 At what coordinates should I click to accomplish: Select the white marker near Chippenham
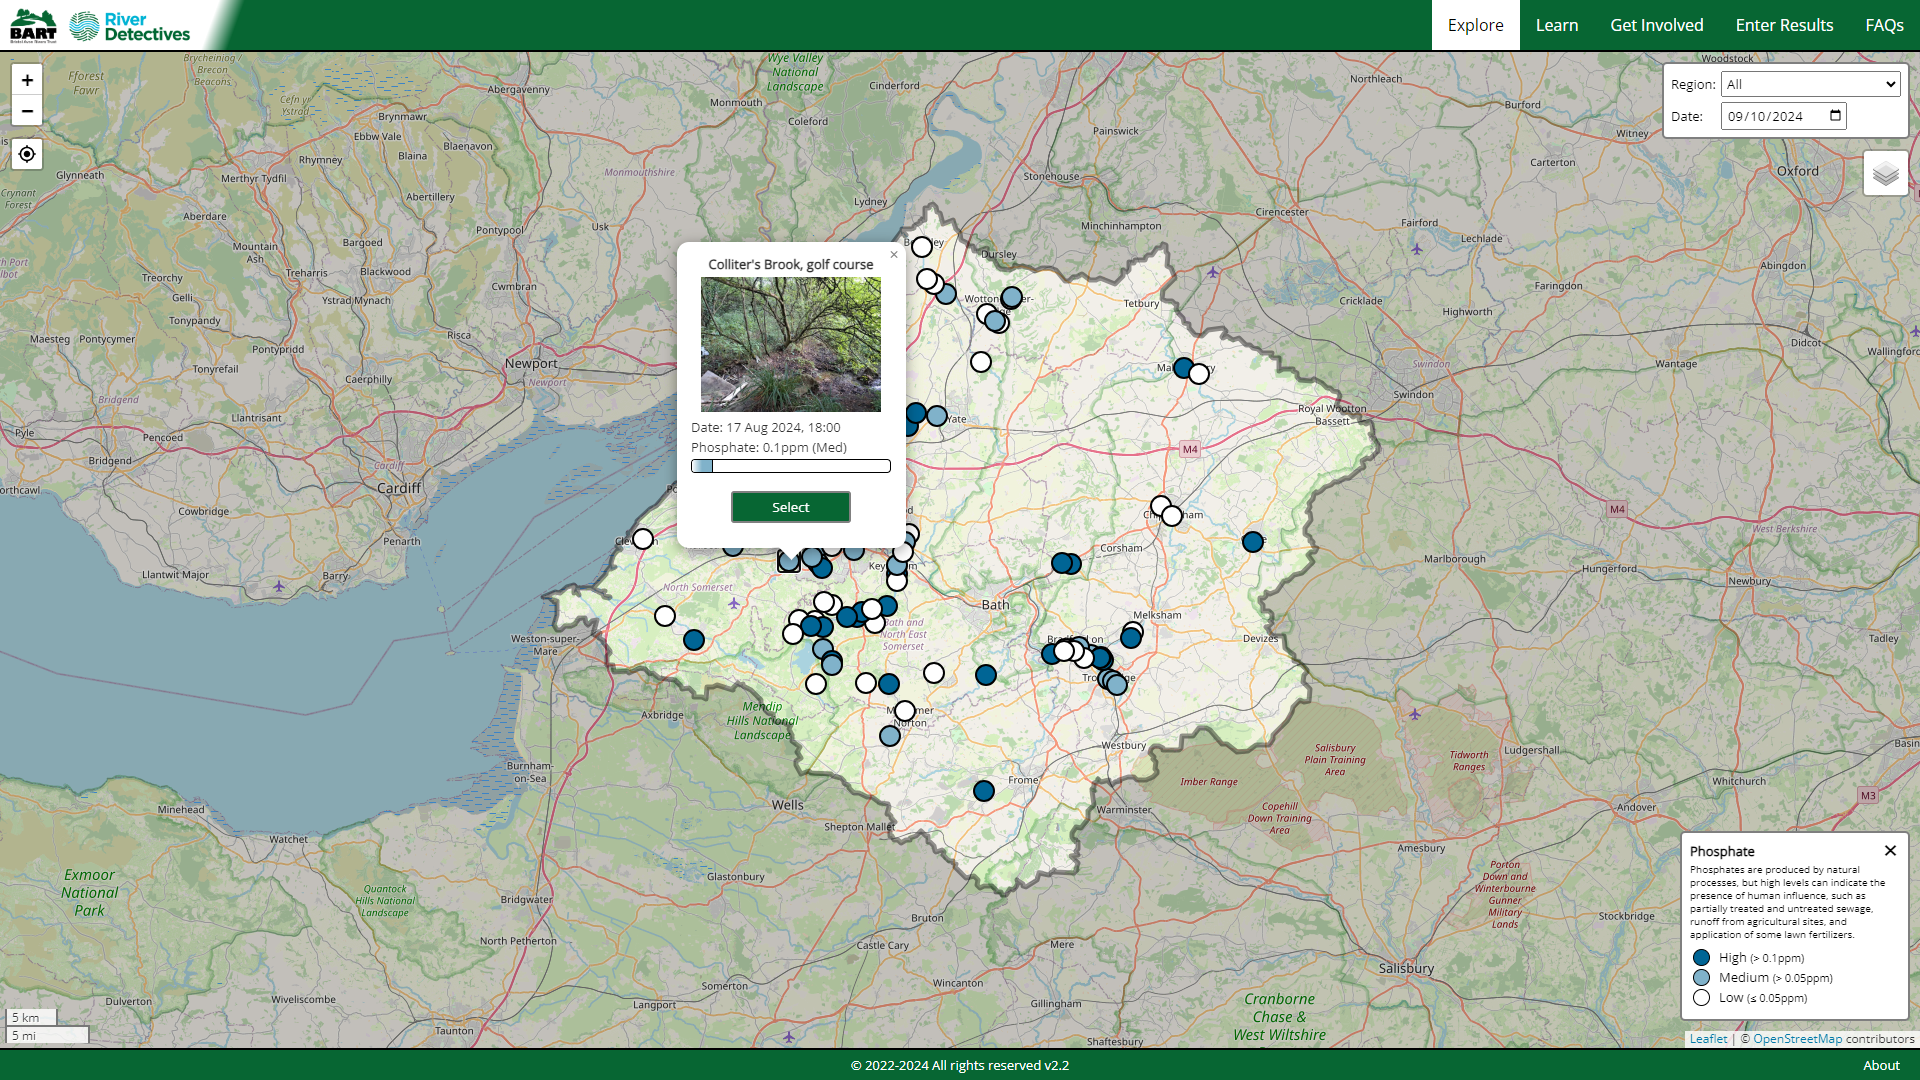click(1172, 516)
